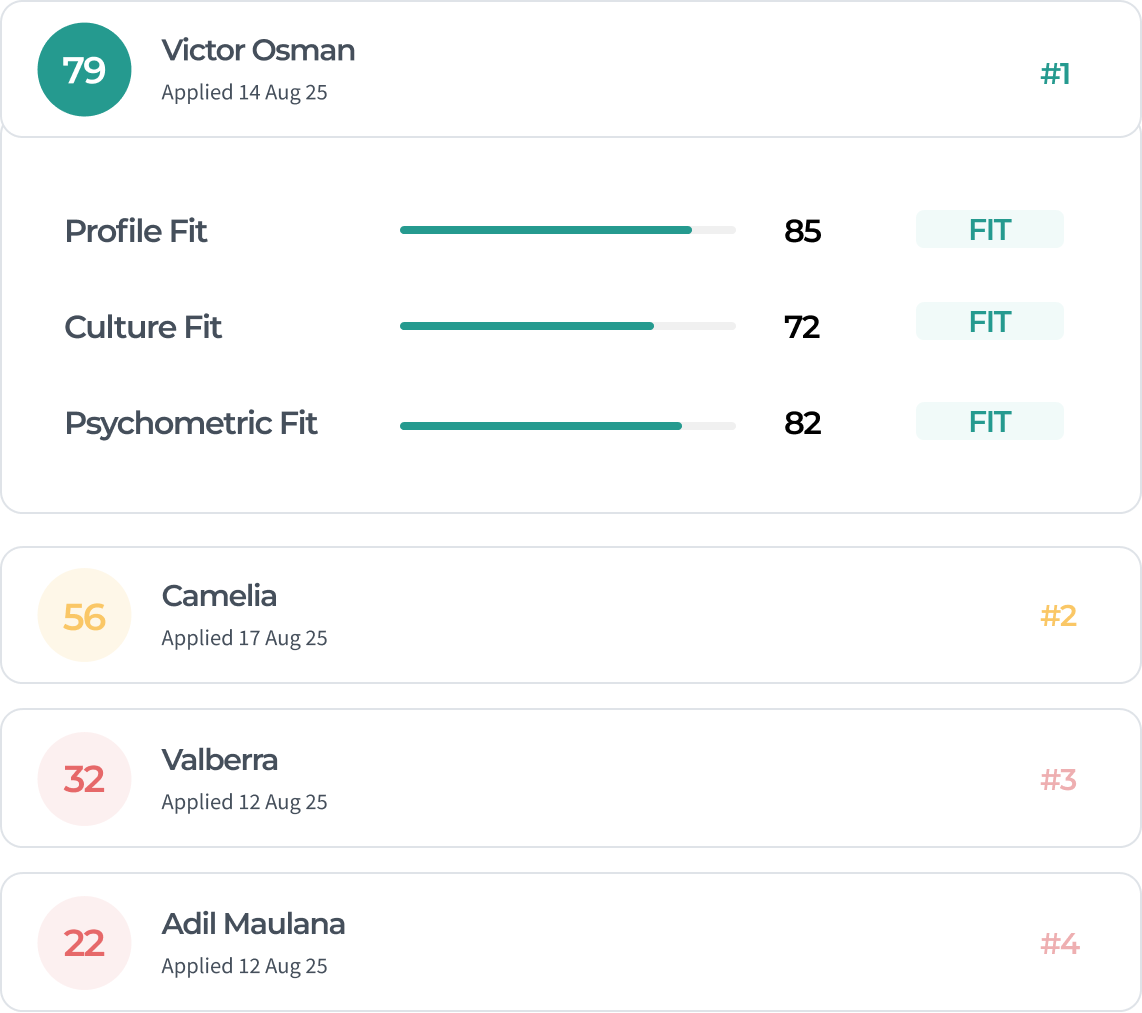Expand Camelia's candidate card

click(x=600, y=616)
